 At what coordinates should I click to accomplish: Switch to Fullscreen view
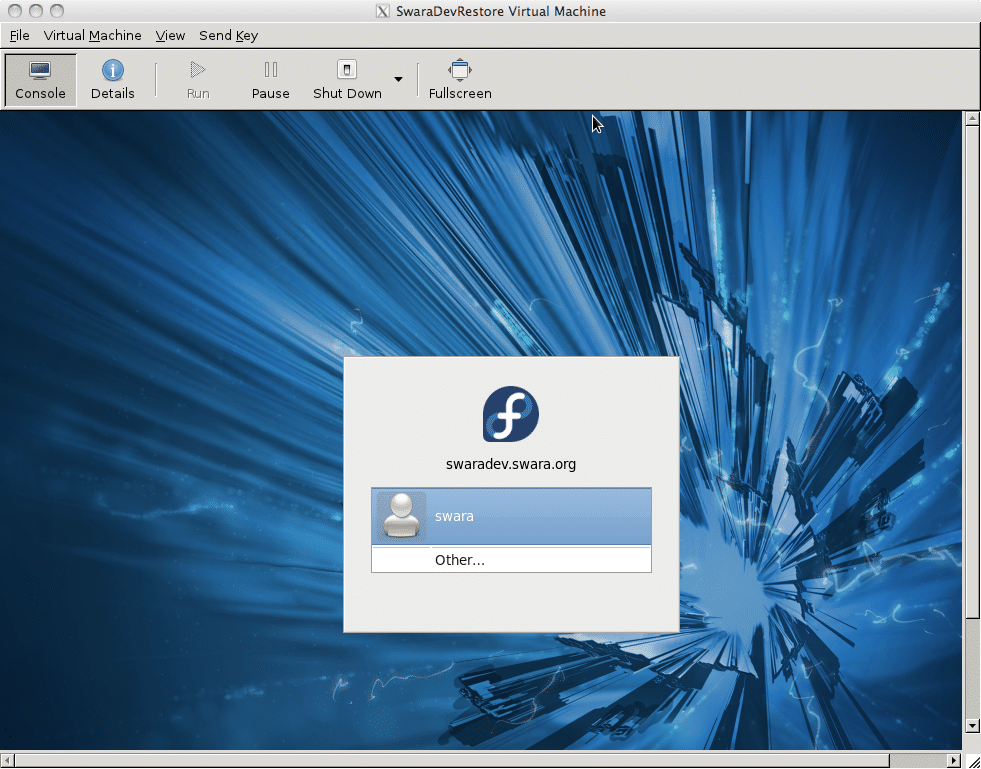(x=459, y=71)
